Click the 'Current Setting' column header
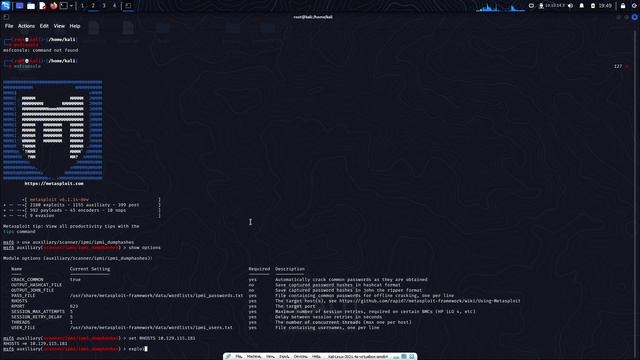This screenshot has height=360, width=640. [90, 269]
